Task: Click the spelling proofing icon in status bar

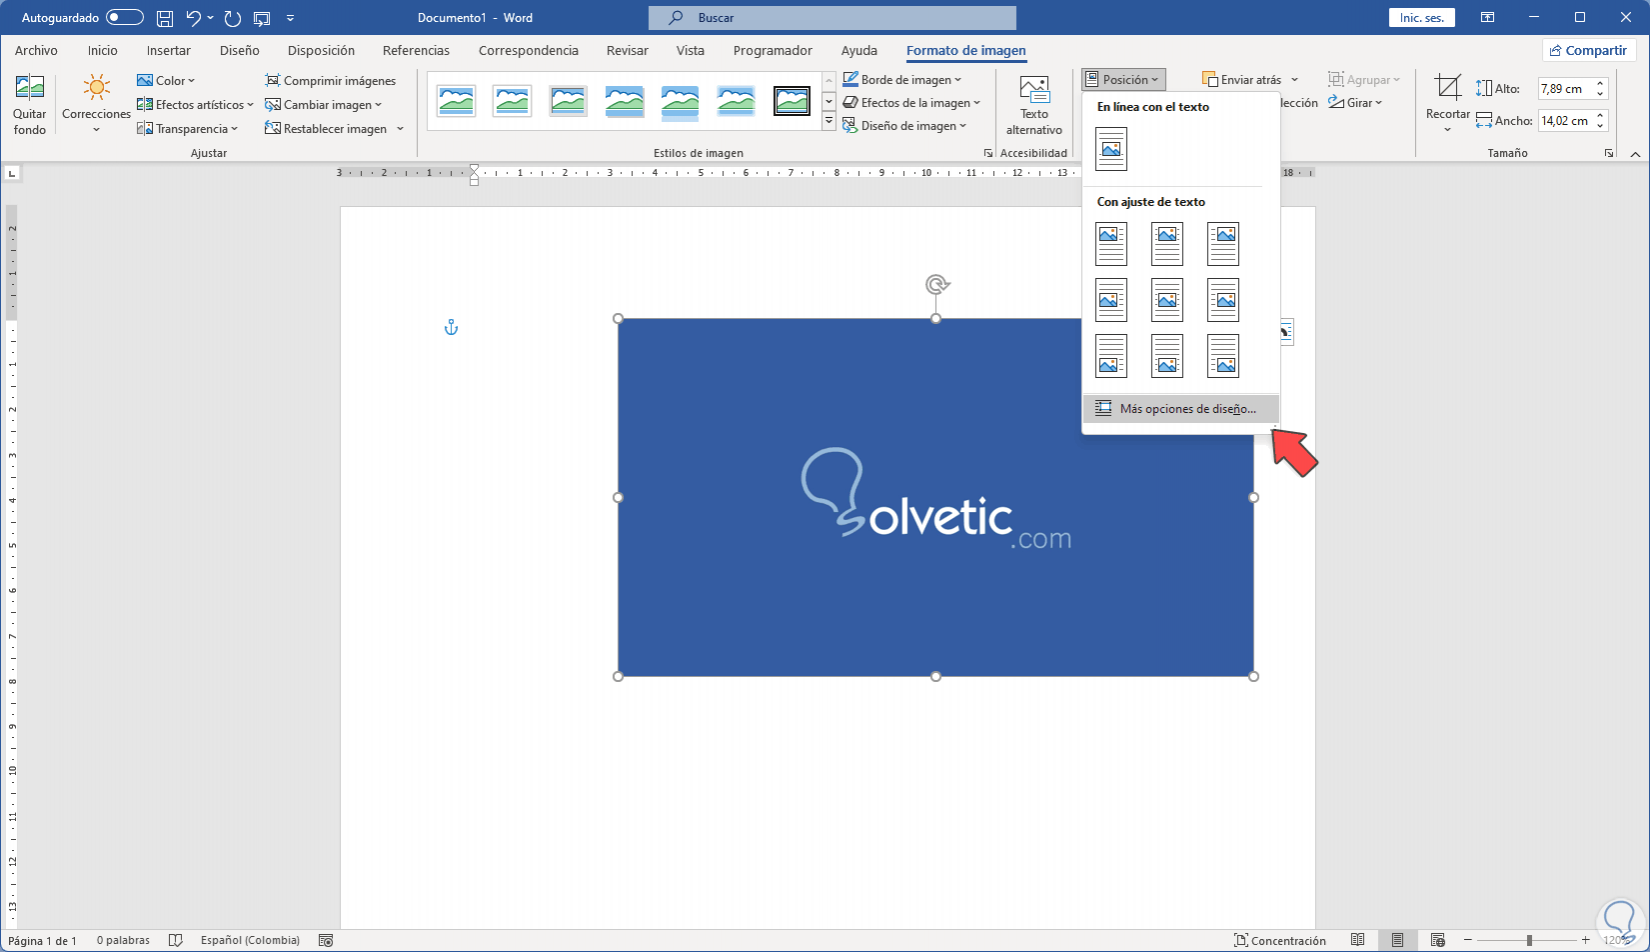Action: [176, 940]
